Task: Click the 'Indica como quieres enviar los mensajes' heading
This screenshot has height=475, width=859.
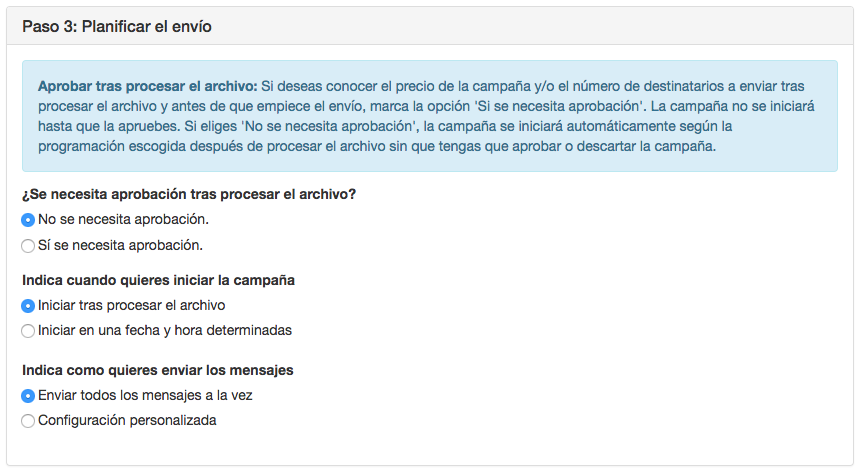Action: point(157,370)
